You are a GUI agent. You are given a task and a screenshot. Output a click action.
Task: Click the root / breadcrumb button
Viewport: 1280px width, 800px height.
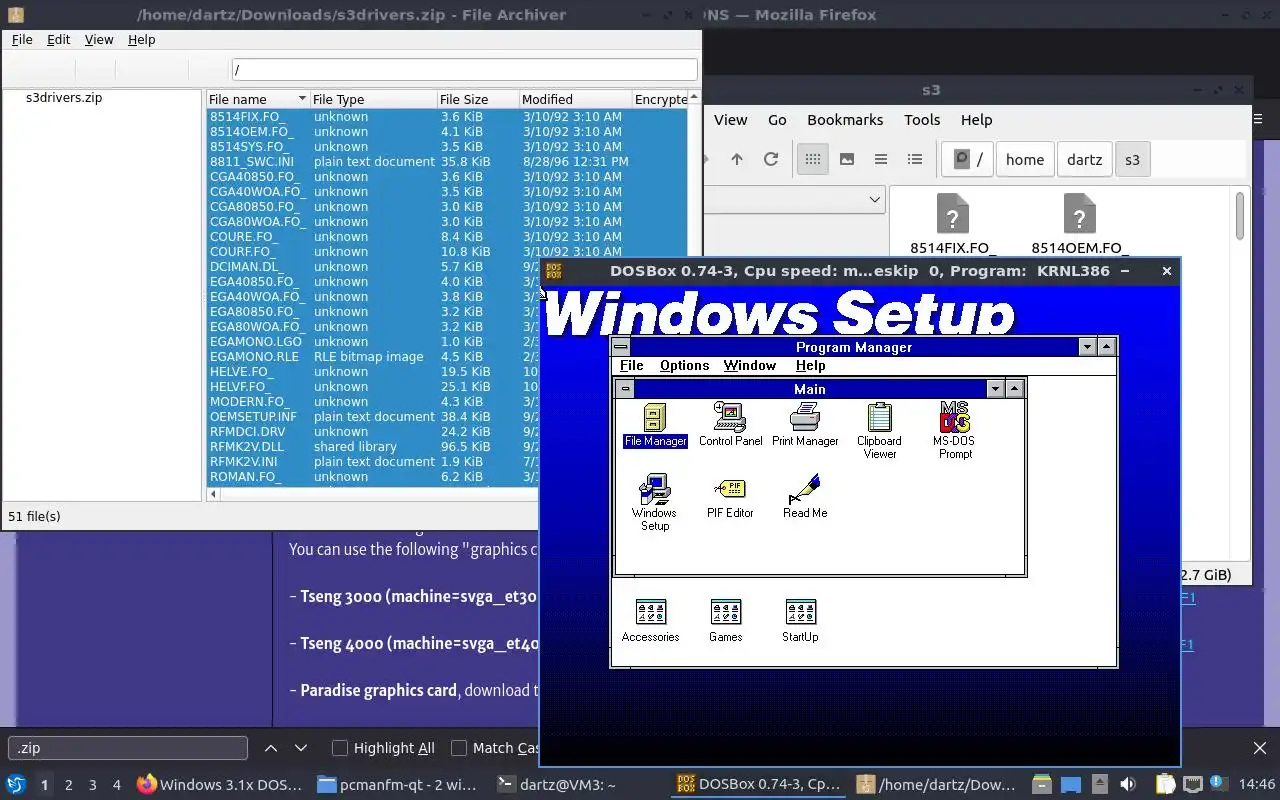coord(969,159)
